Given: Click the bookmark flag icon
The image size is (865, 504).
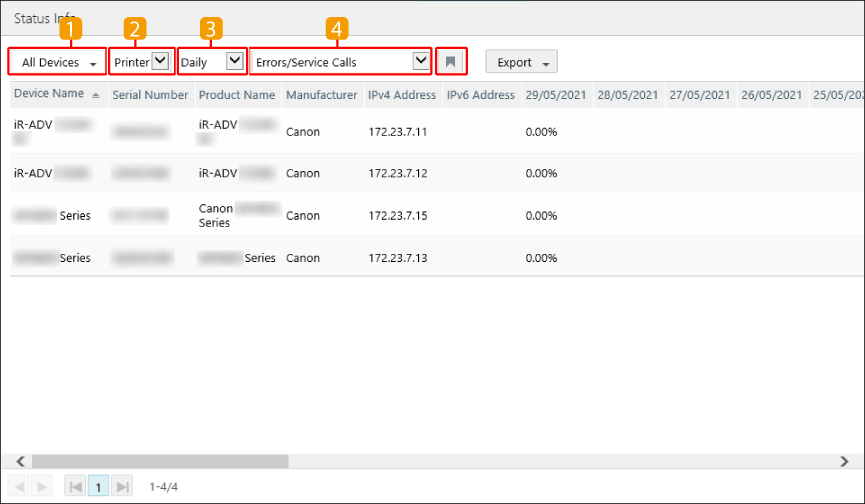Looking at the screenshot, I should pyautogui.click(x=451, y=62).
